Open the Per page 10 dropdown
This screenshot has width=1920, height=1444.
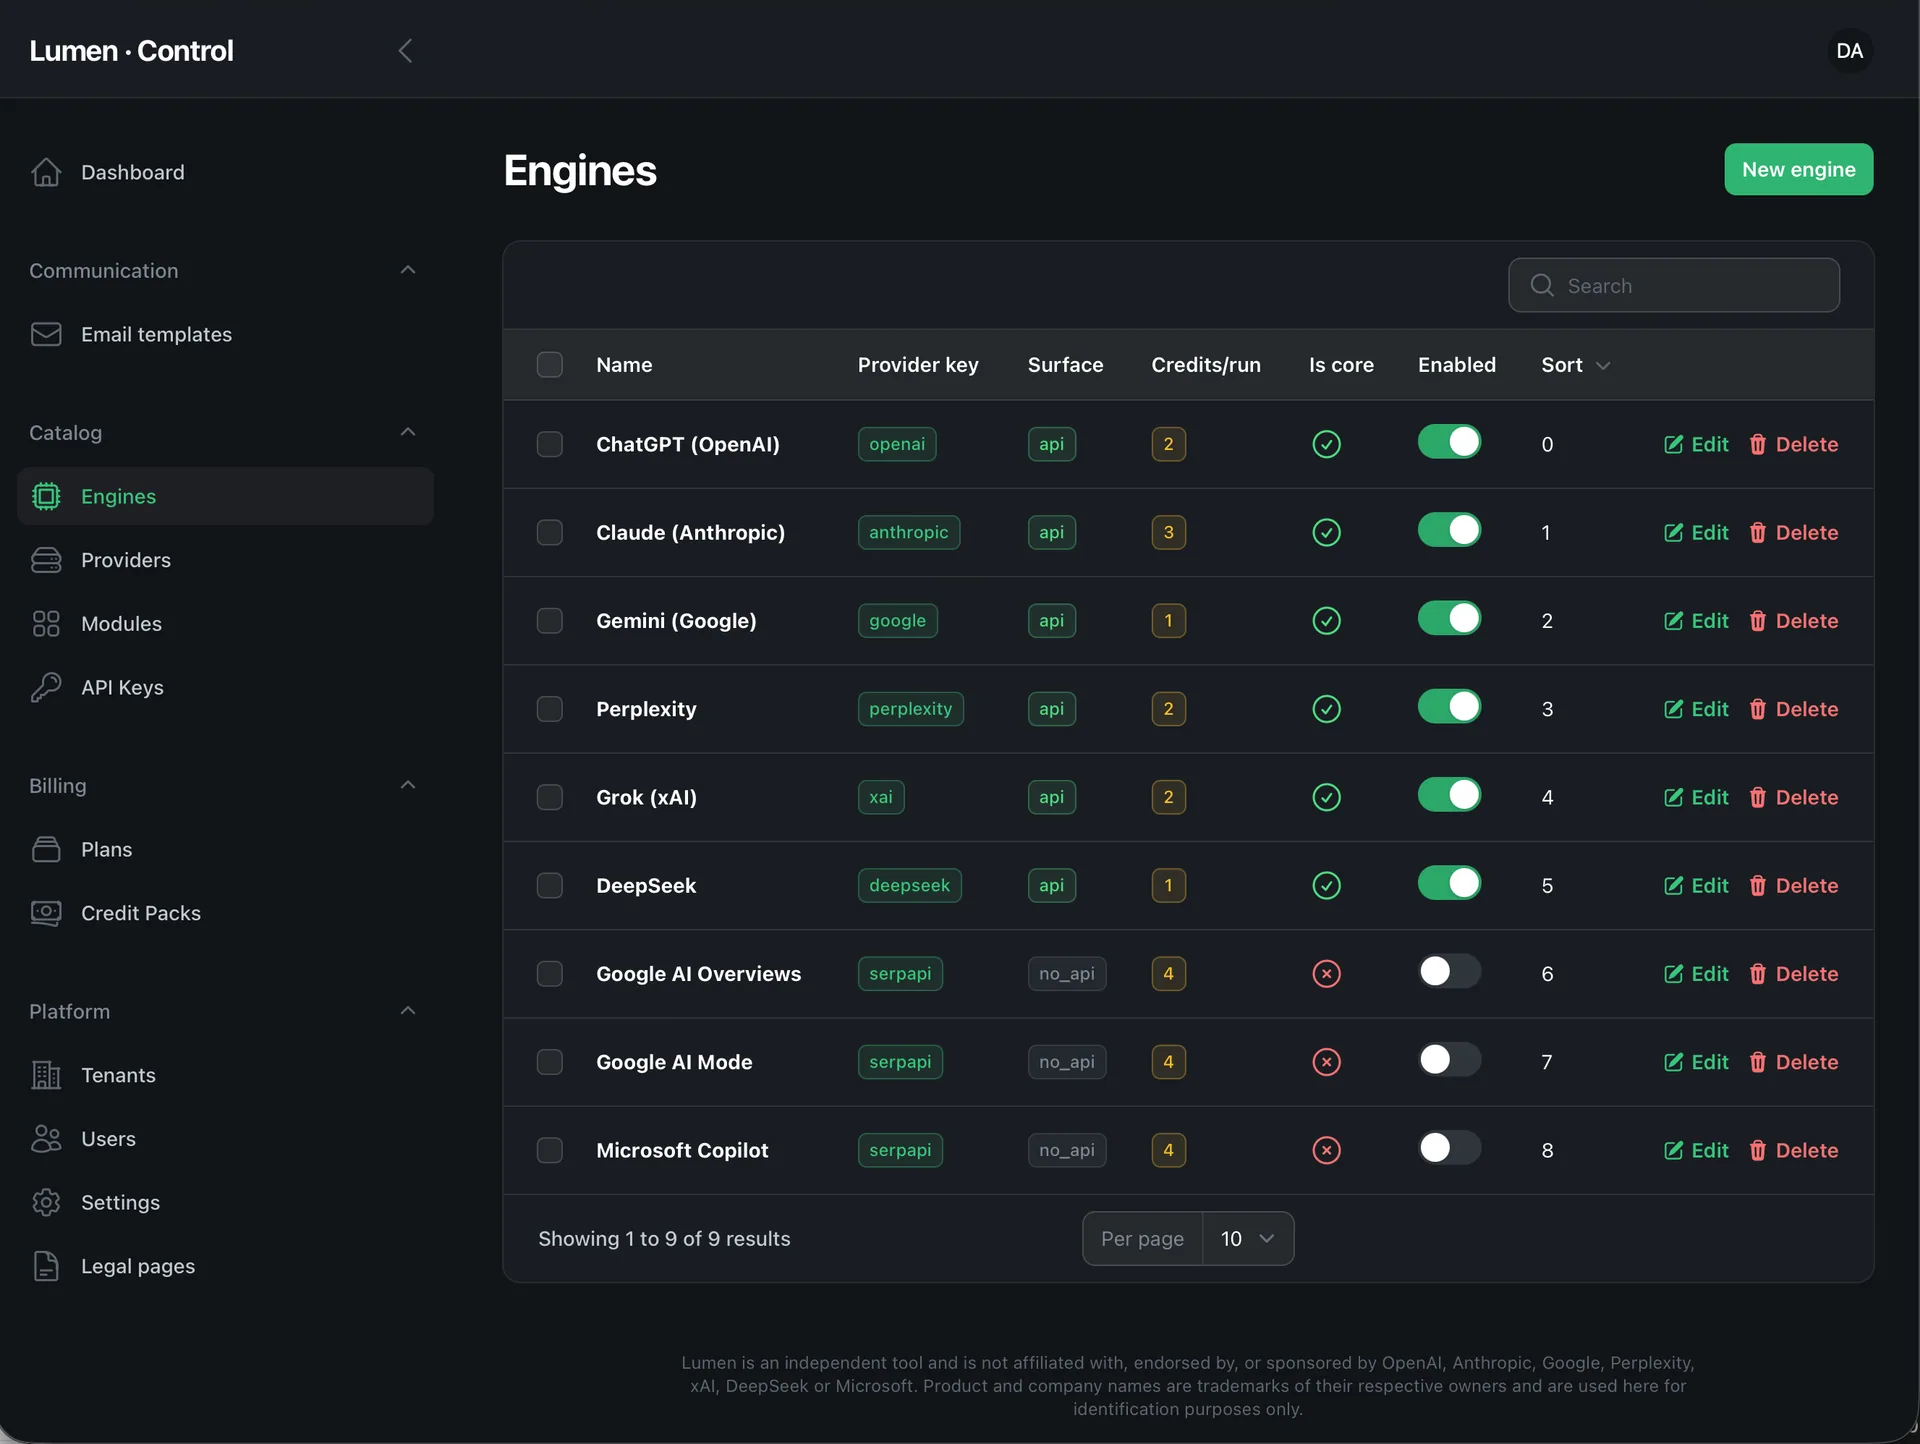pos(1247,1239)
